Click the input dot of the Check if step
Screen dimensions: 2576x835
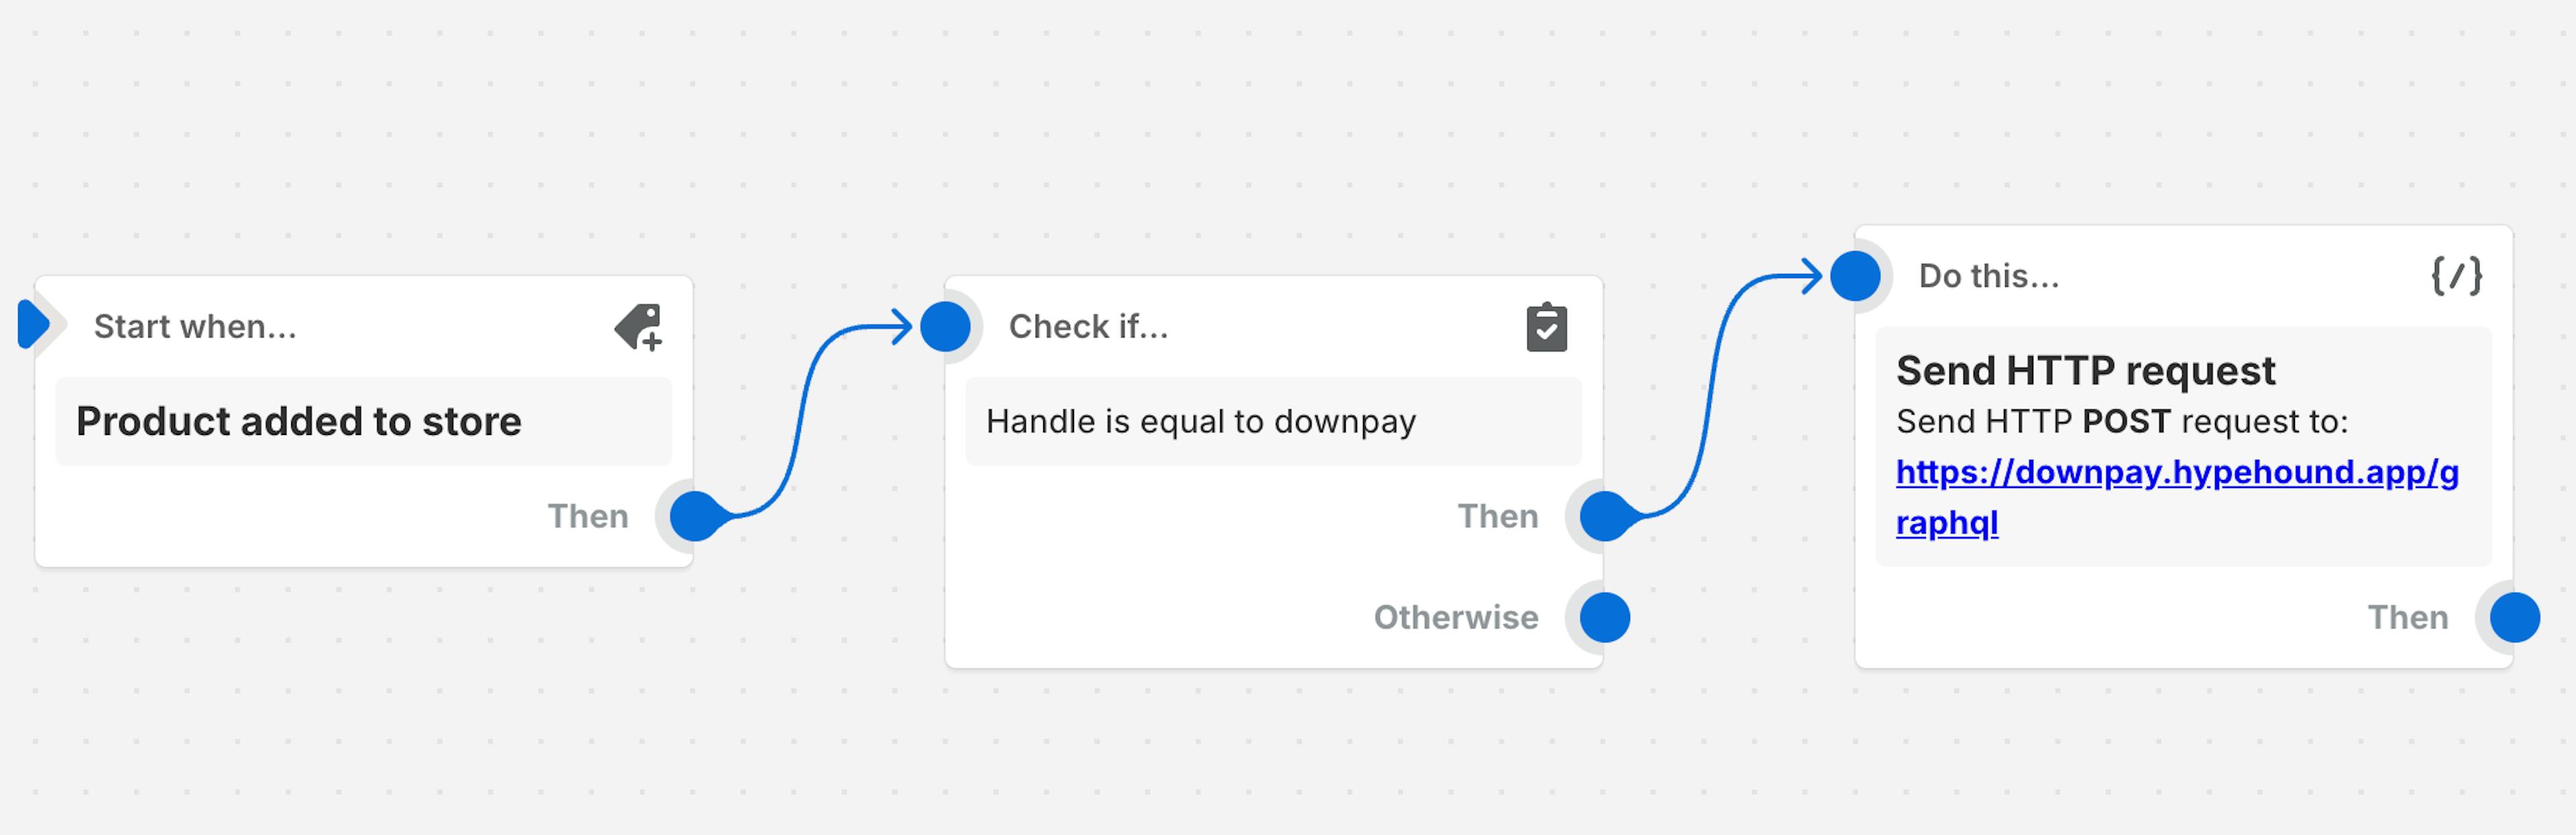pos(945,327)
